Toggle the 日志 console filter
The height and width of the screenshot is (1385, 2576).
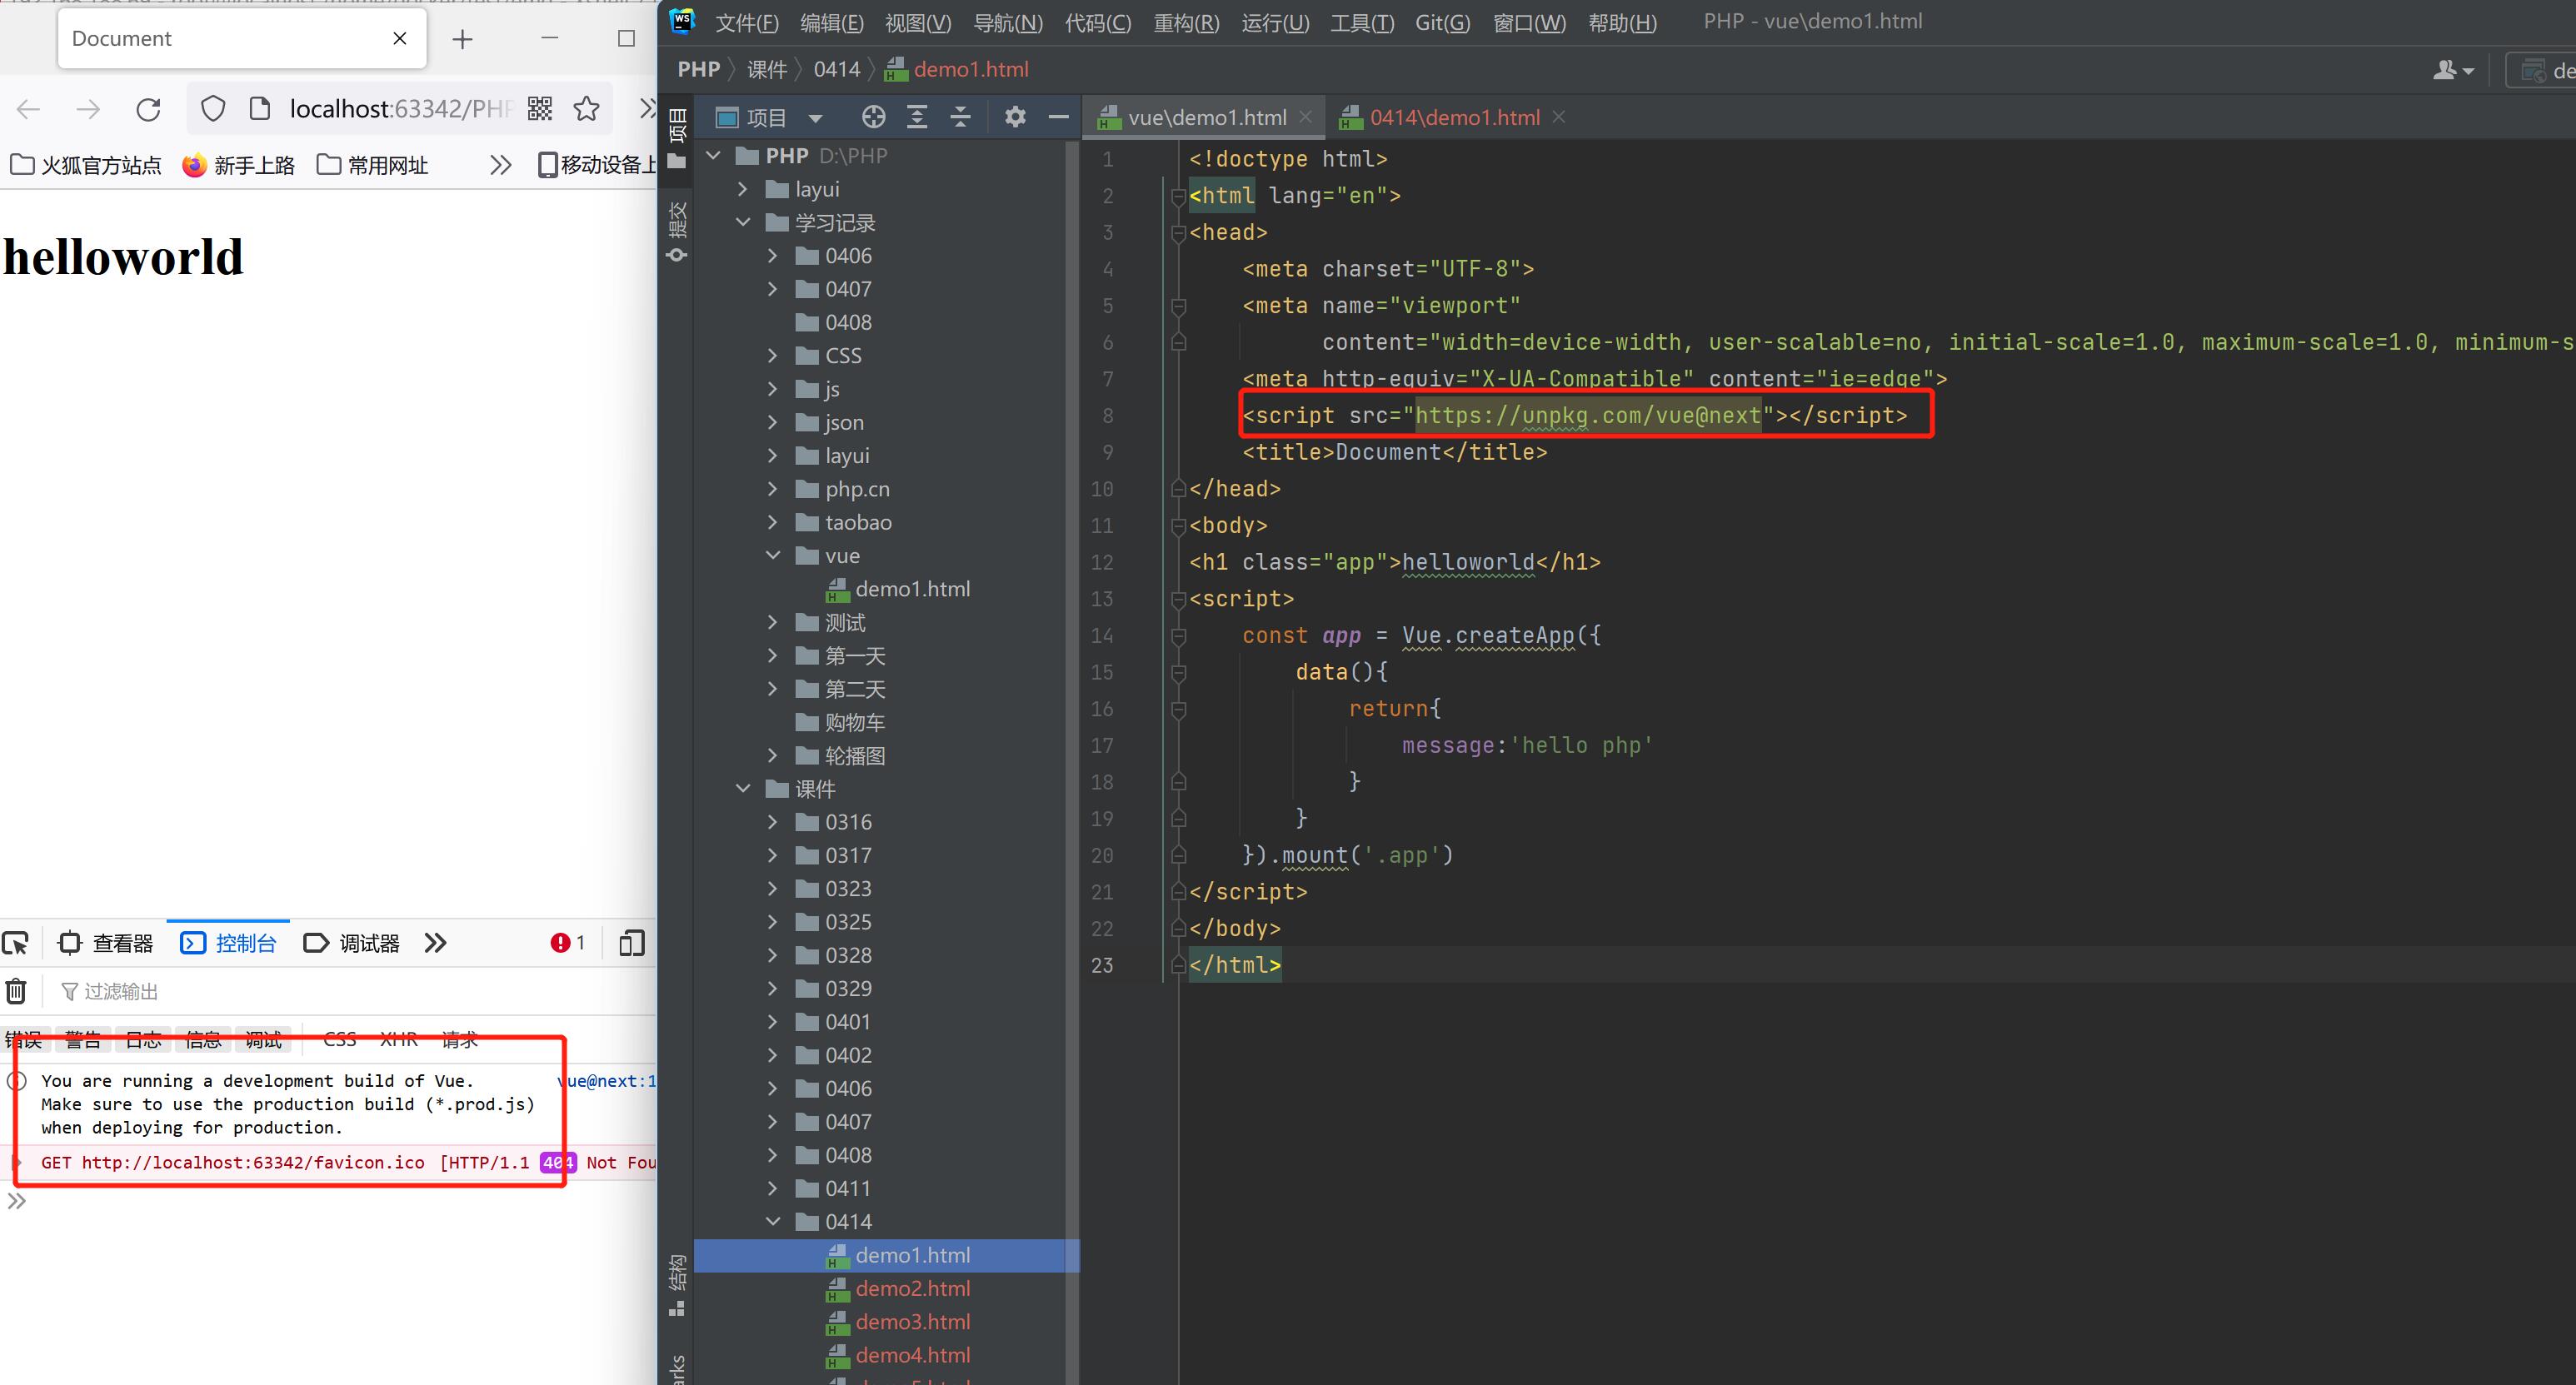pyautogui.click(x=143, y=1040)
